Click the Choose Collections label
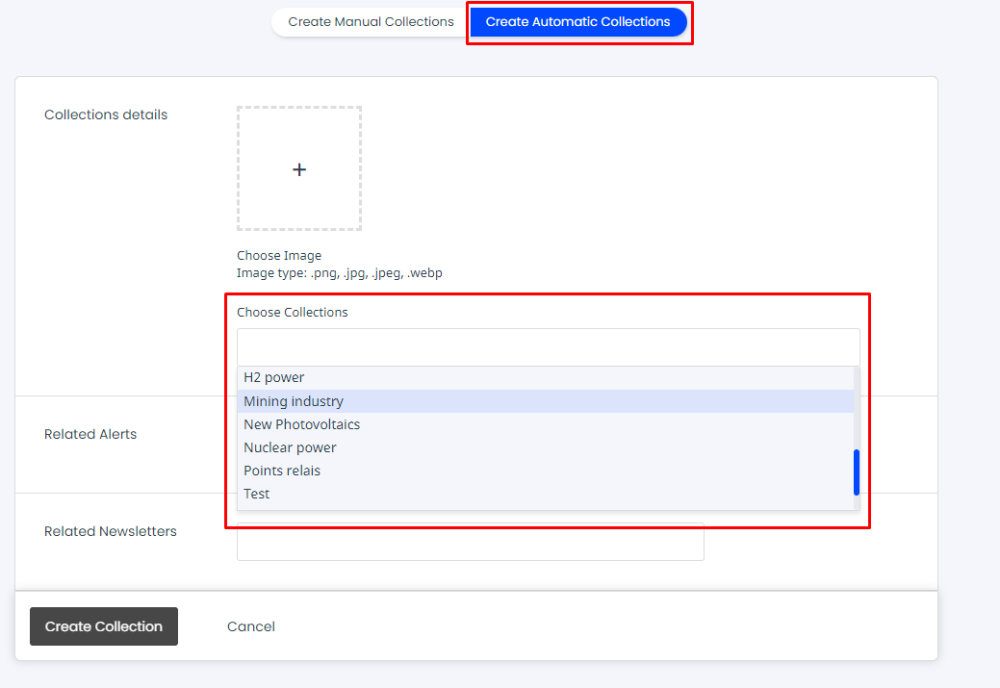 point(293,312)
